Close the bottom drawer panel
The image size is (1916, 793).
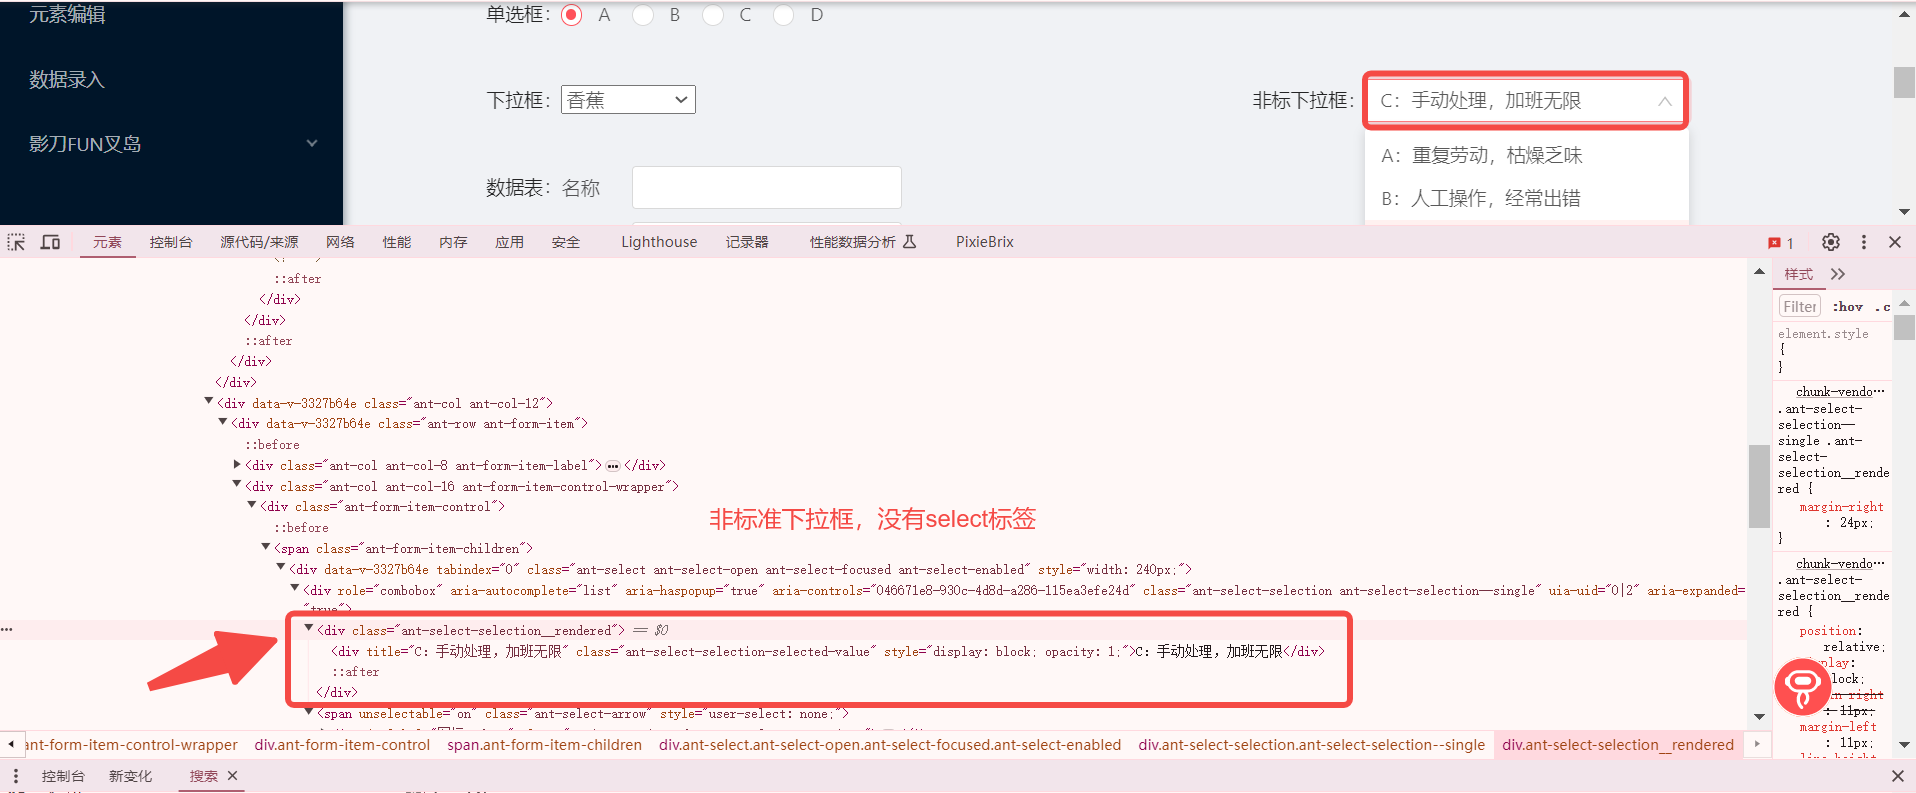[x=1898, y=776]
